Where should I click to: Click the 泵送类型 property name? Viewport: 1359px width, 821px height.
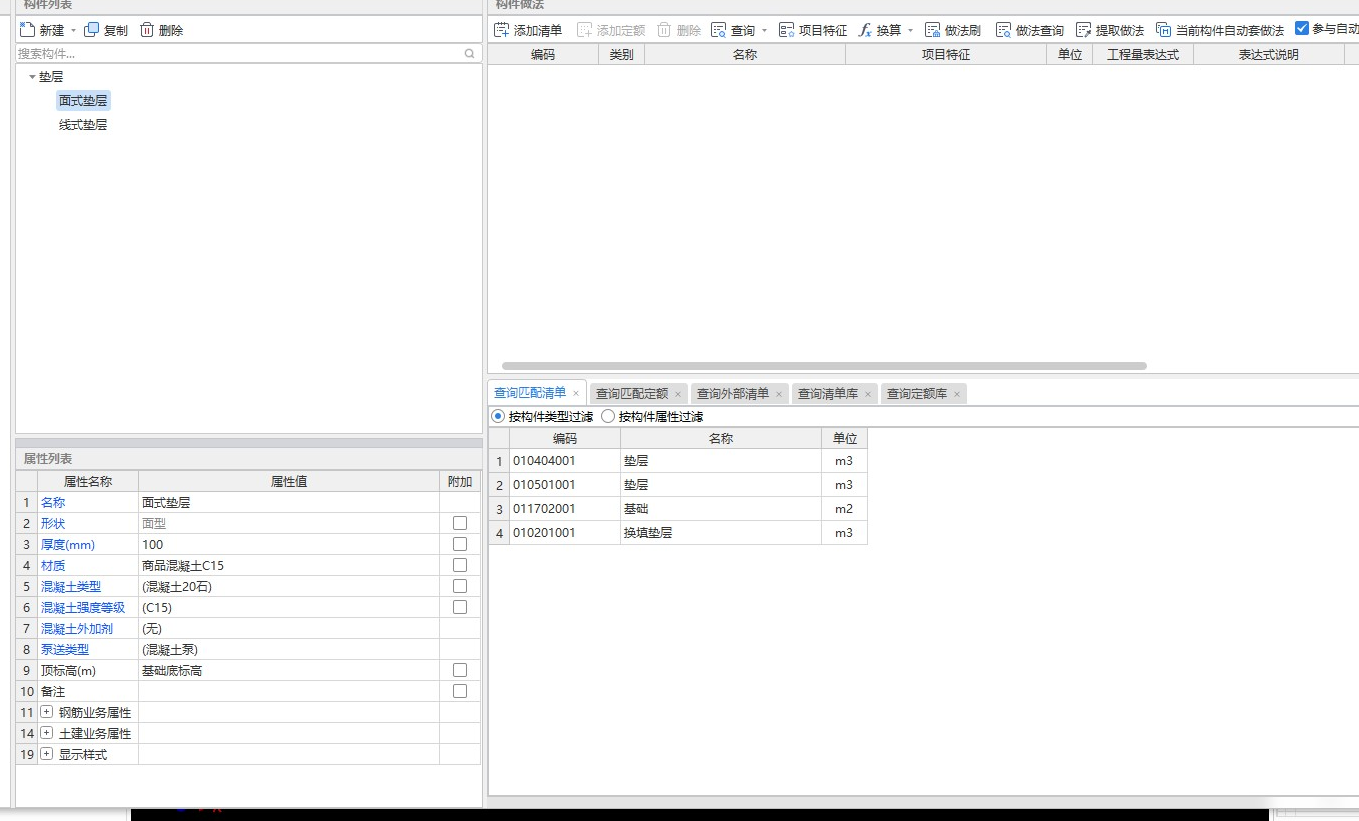pos(65,649)
